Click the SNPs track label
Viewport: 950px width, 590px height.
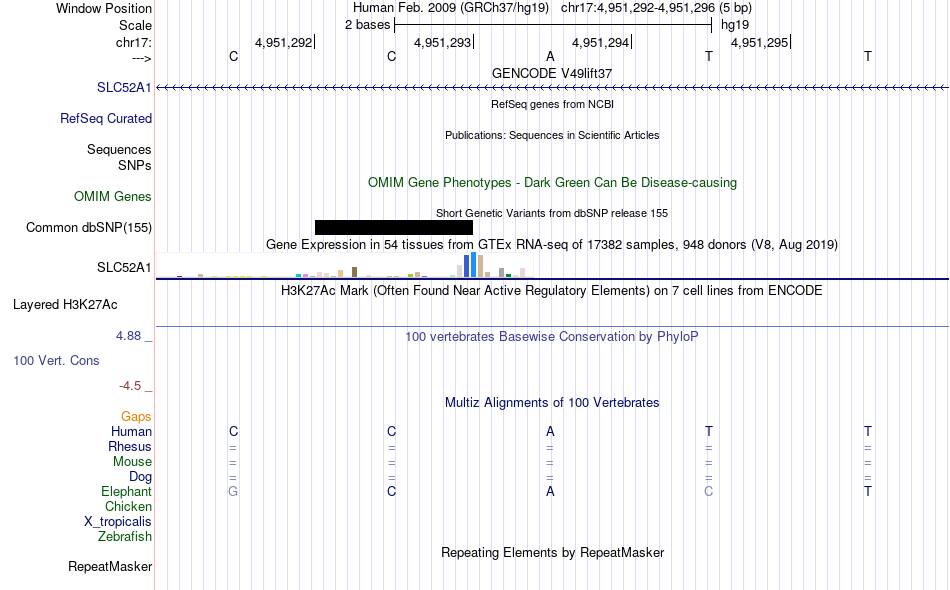(135, 165)
